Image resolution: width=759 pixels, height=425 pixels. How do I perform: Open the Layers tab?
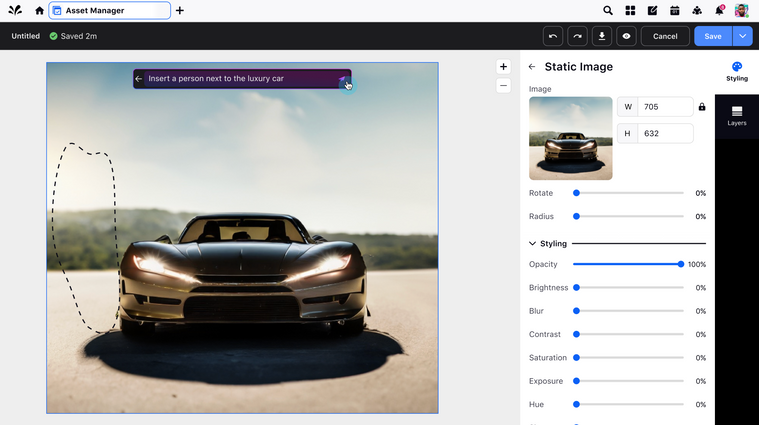737,116
